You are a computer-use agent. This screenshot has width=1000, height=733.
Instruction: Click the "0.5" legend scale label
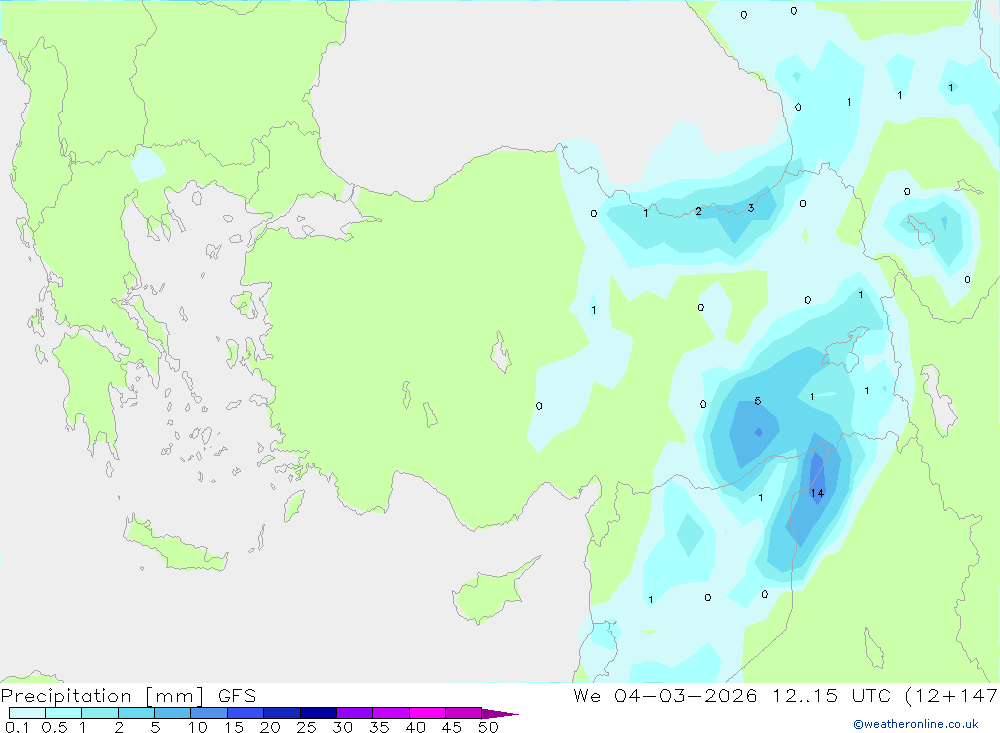coord(54,727)
